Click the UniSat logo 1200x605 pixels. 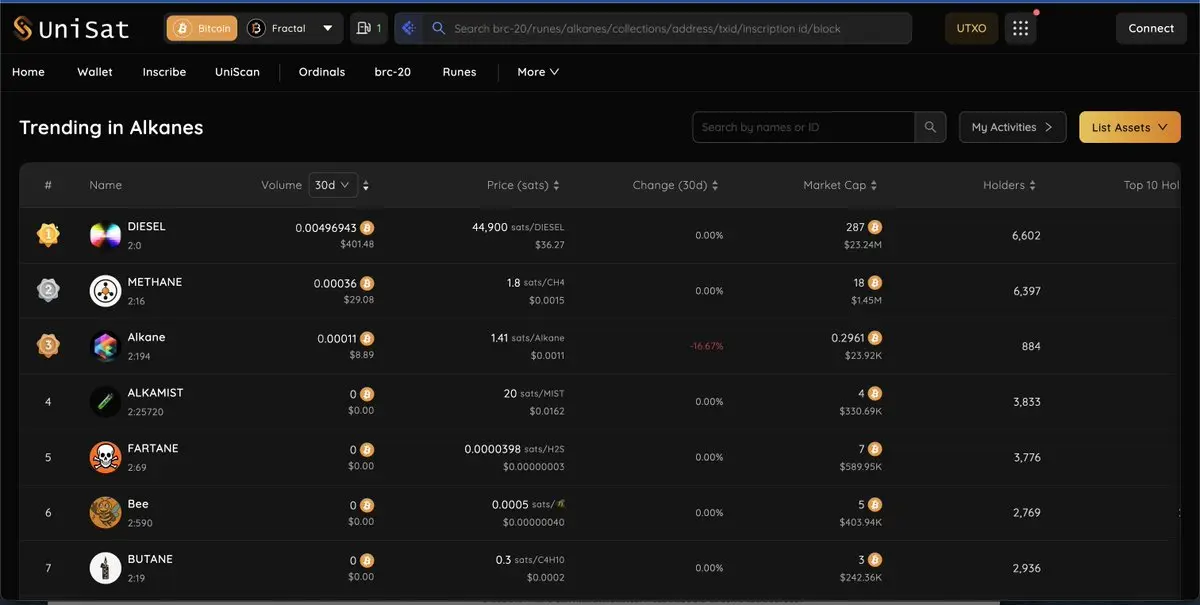[x=71, y=28]
